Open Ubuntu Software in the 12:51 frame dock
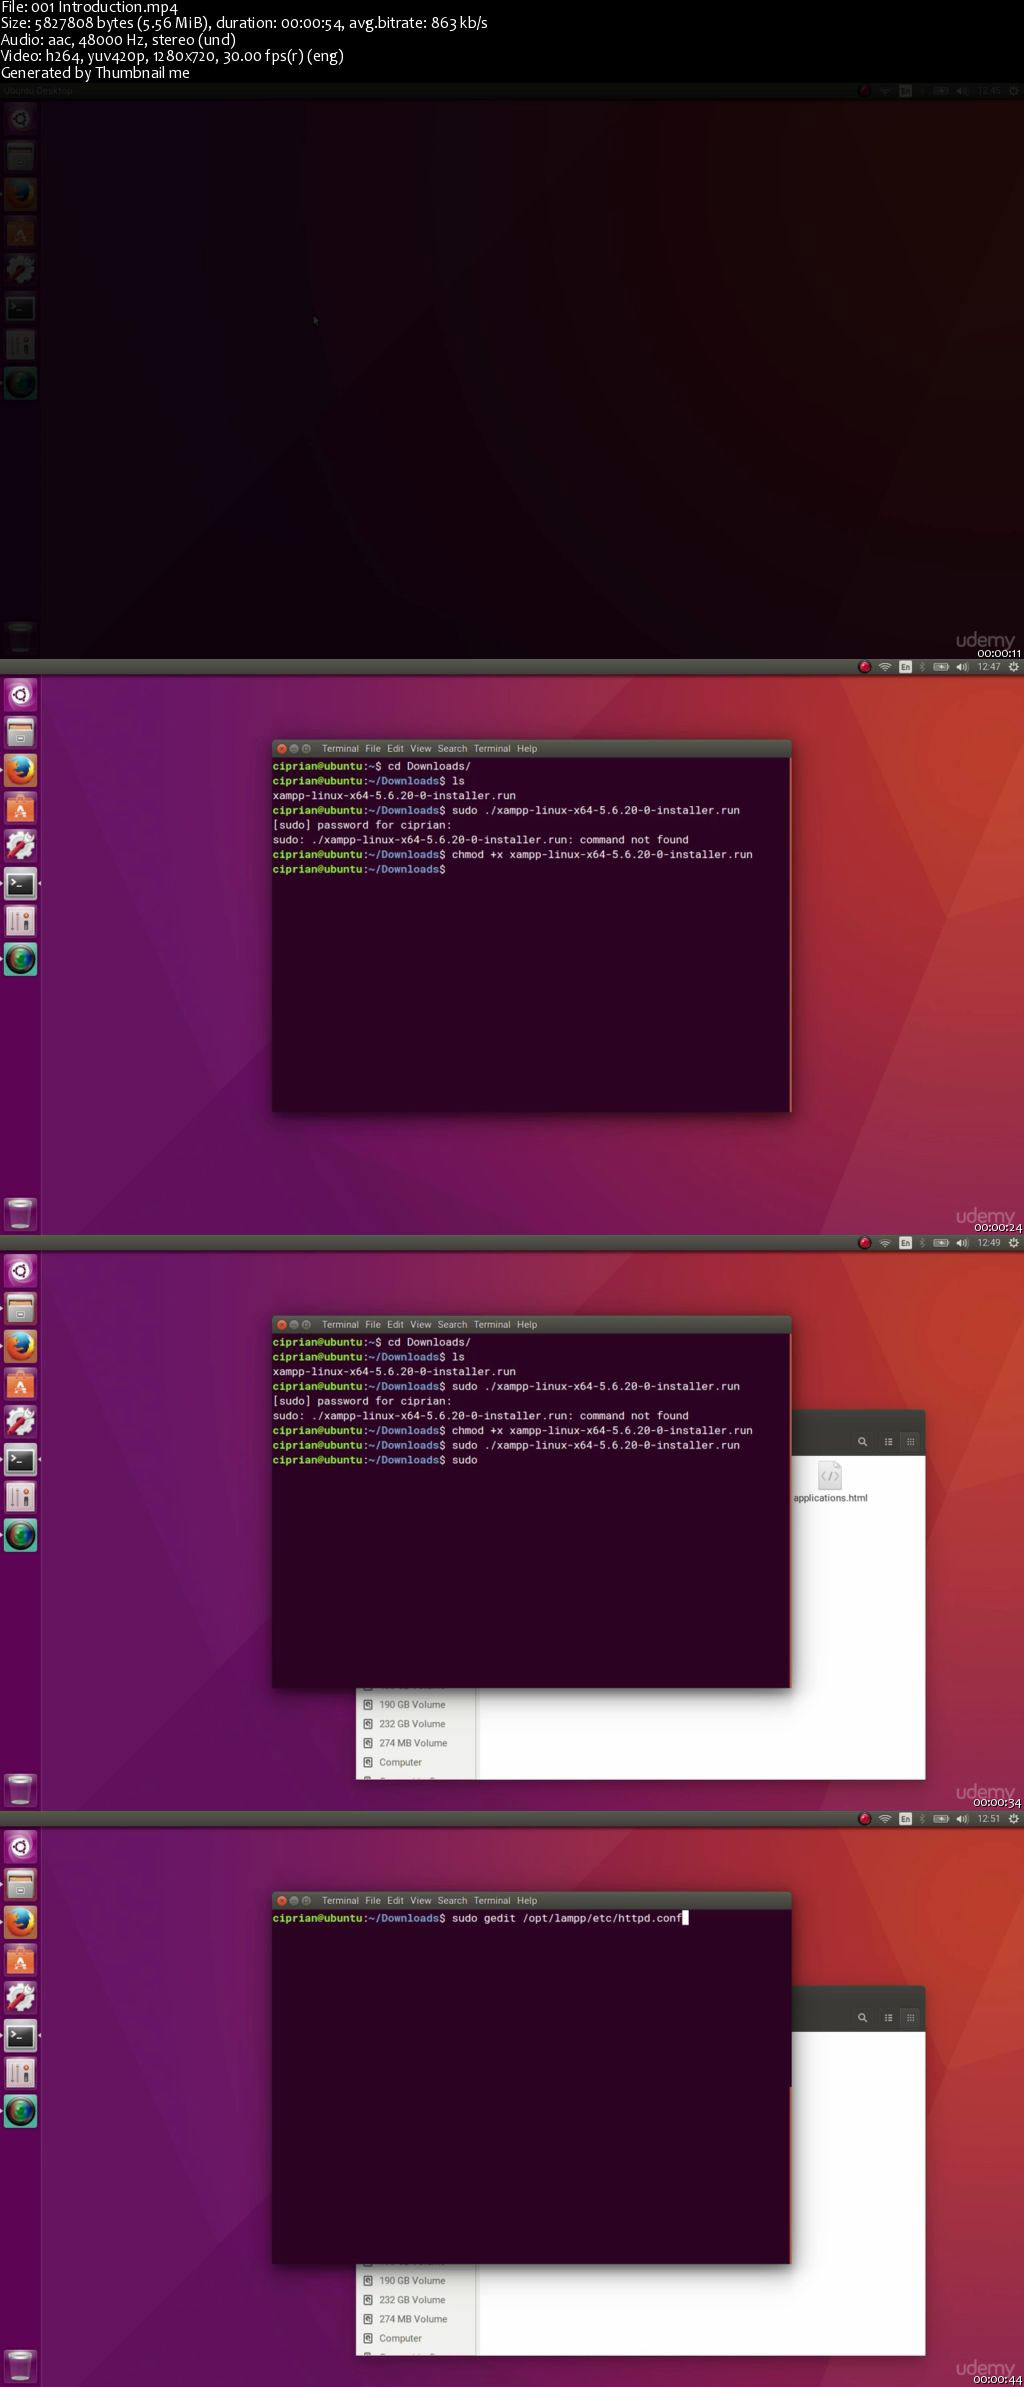1024x2387 pixels. [20, 1960]
